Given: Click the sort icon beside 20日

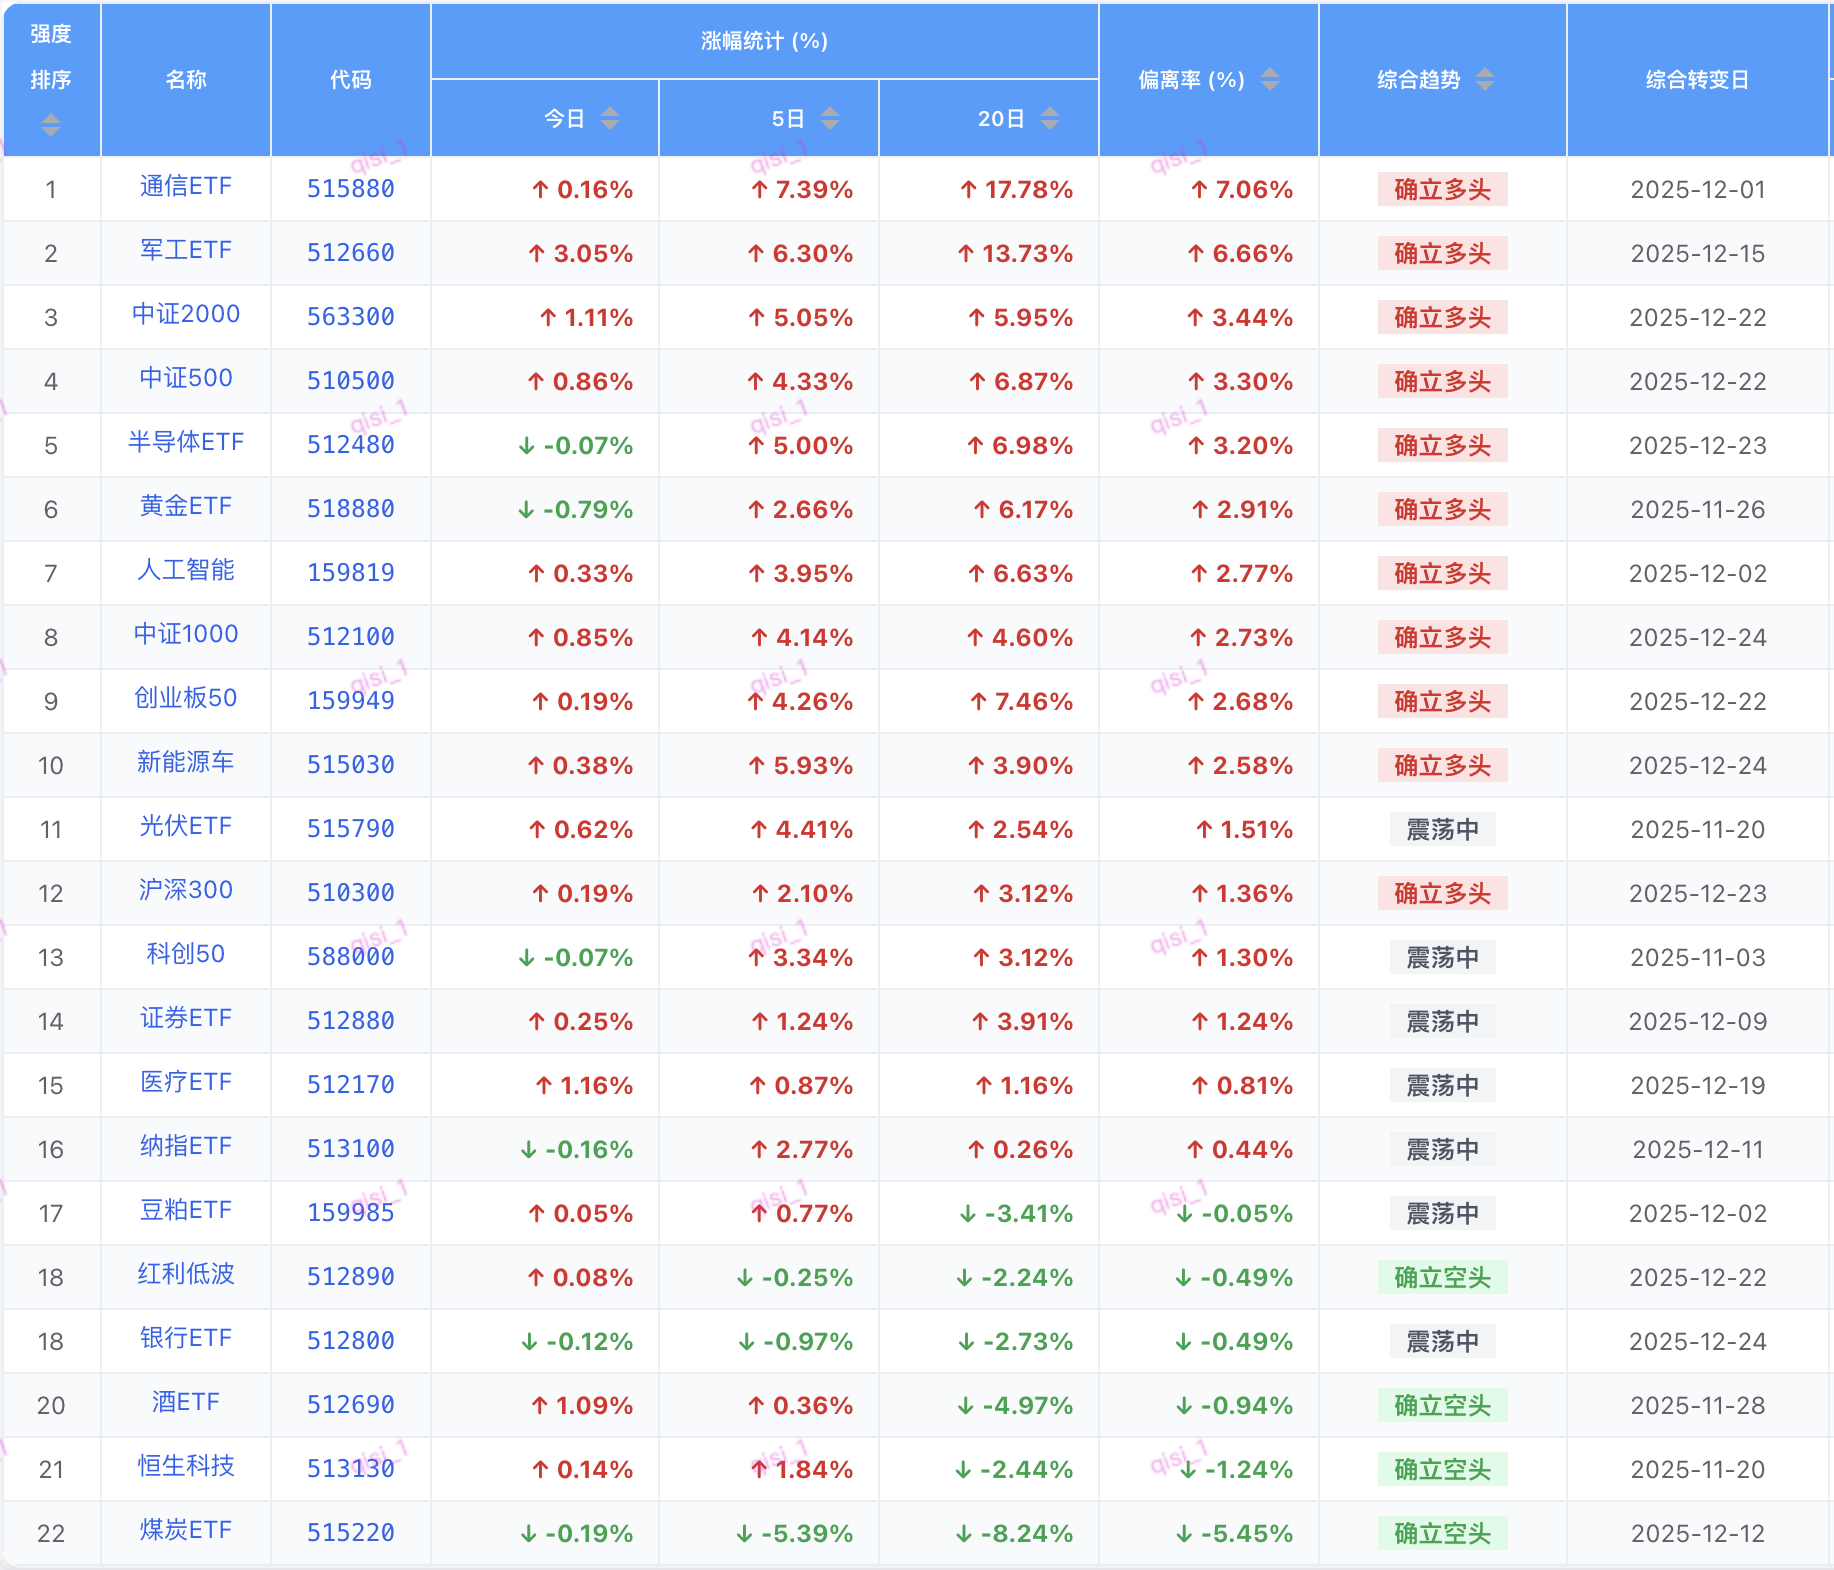Looking at the screenshot, I should pyautogui.click(x=1049, y=119).
